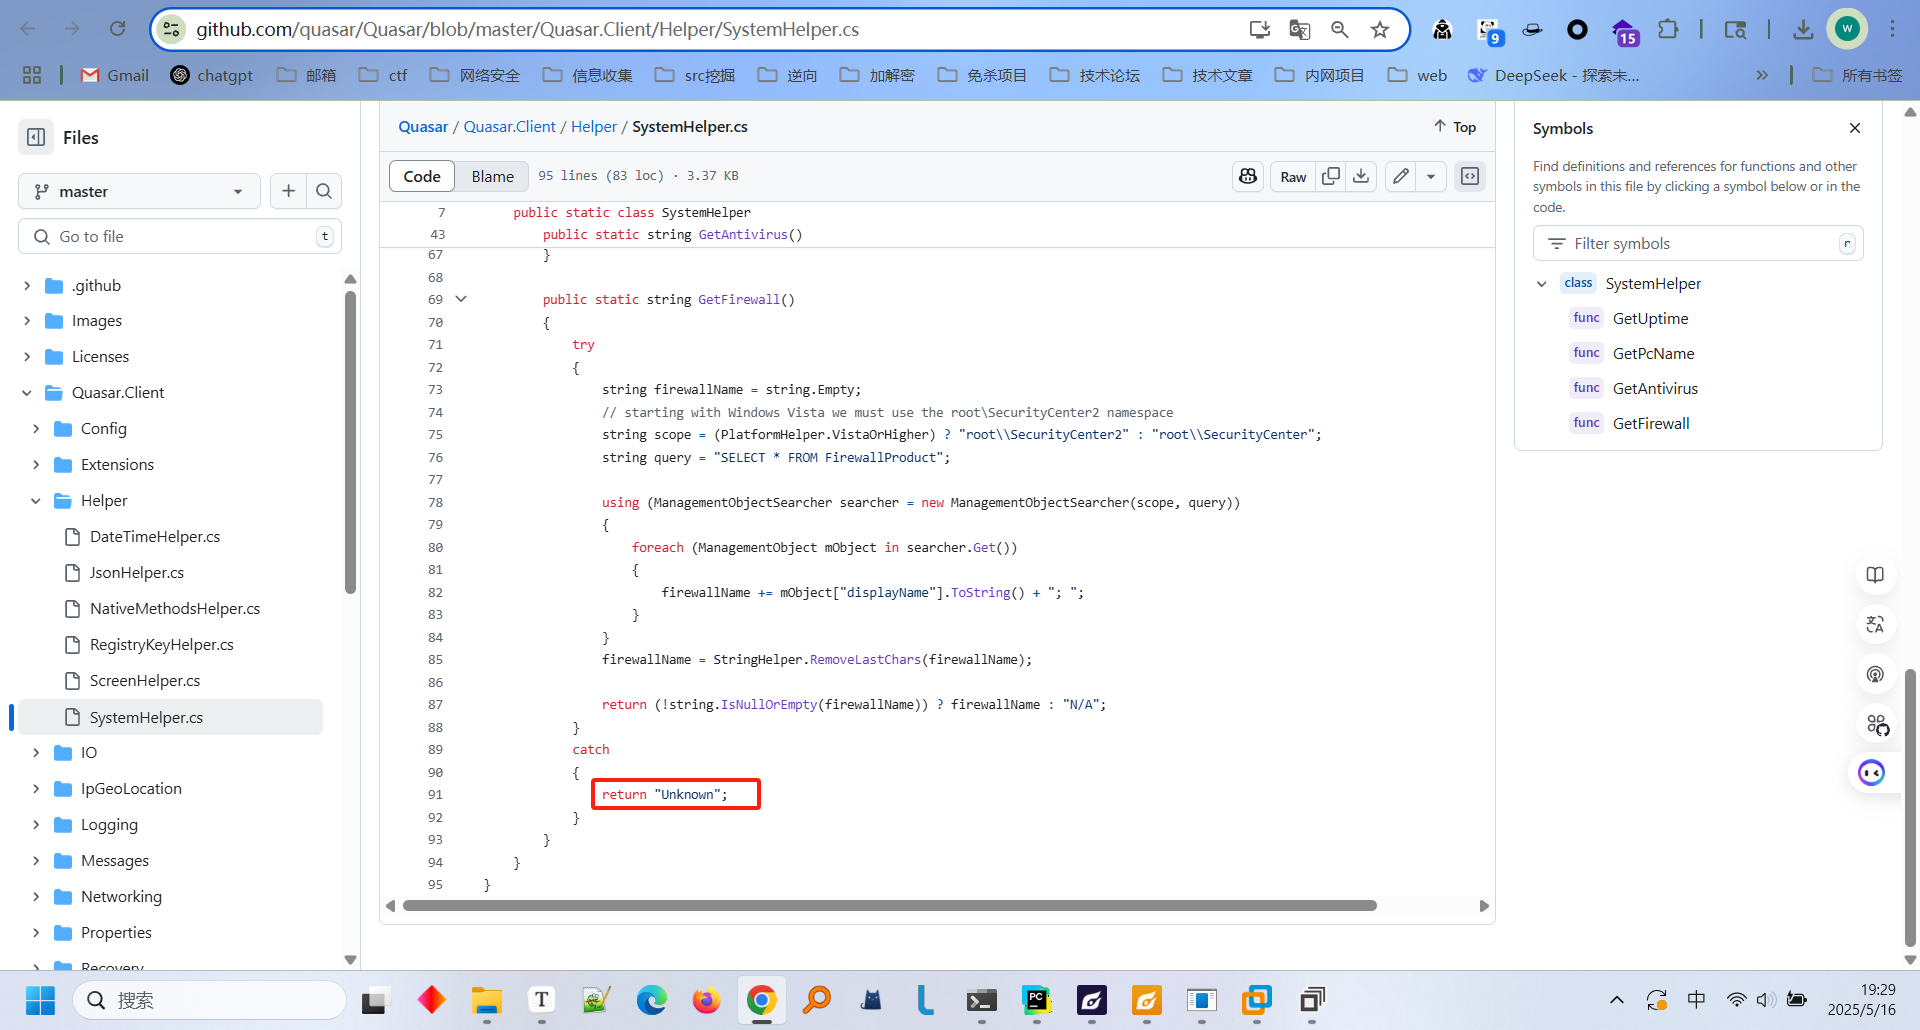Copy raw file contents icon
The image size is (1920, 1030).
pos(1331,176)
